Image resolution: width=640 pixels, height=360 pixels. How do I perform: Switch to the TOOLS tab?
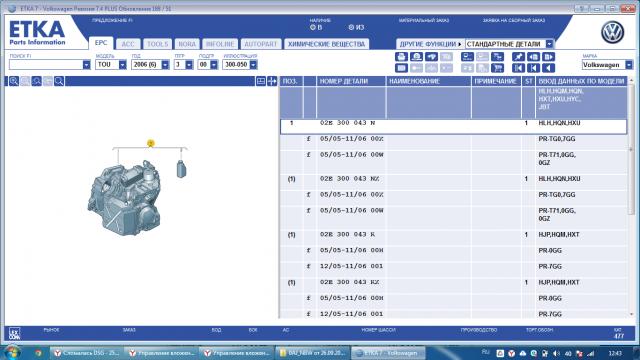click(x=158, y=44)
